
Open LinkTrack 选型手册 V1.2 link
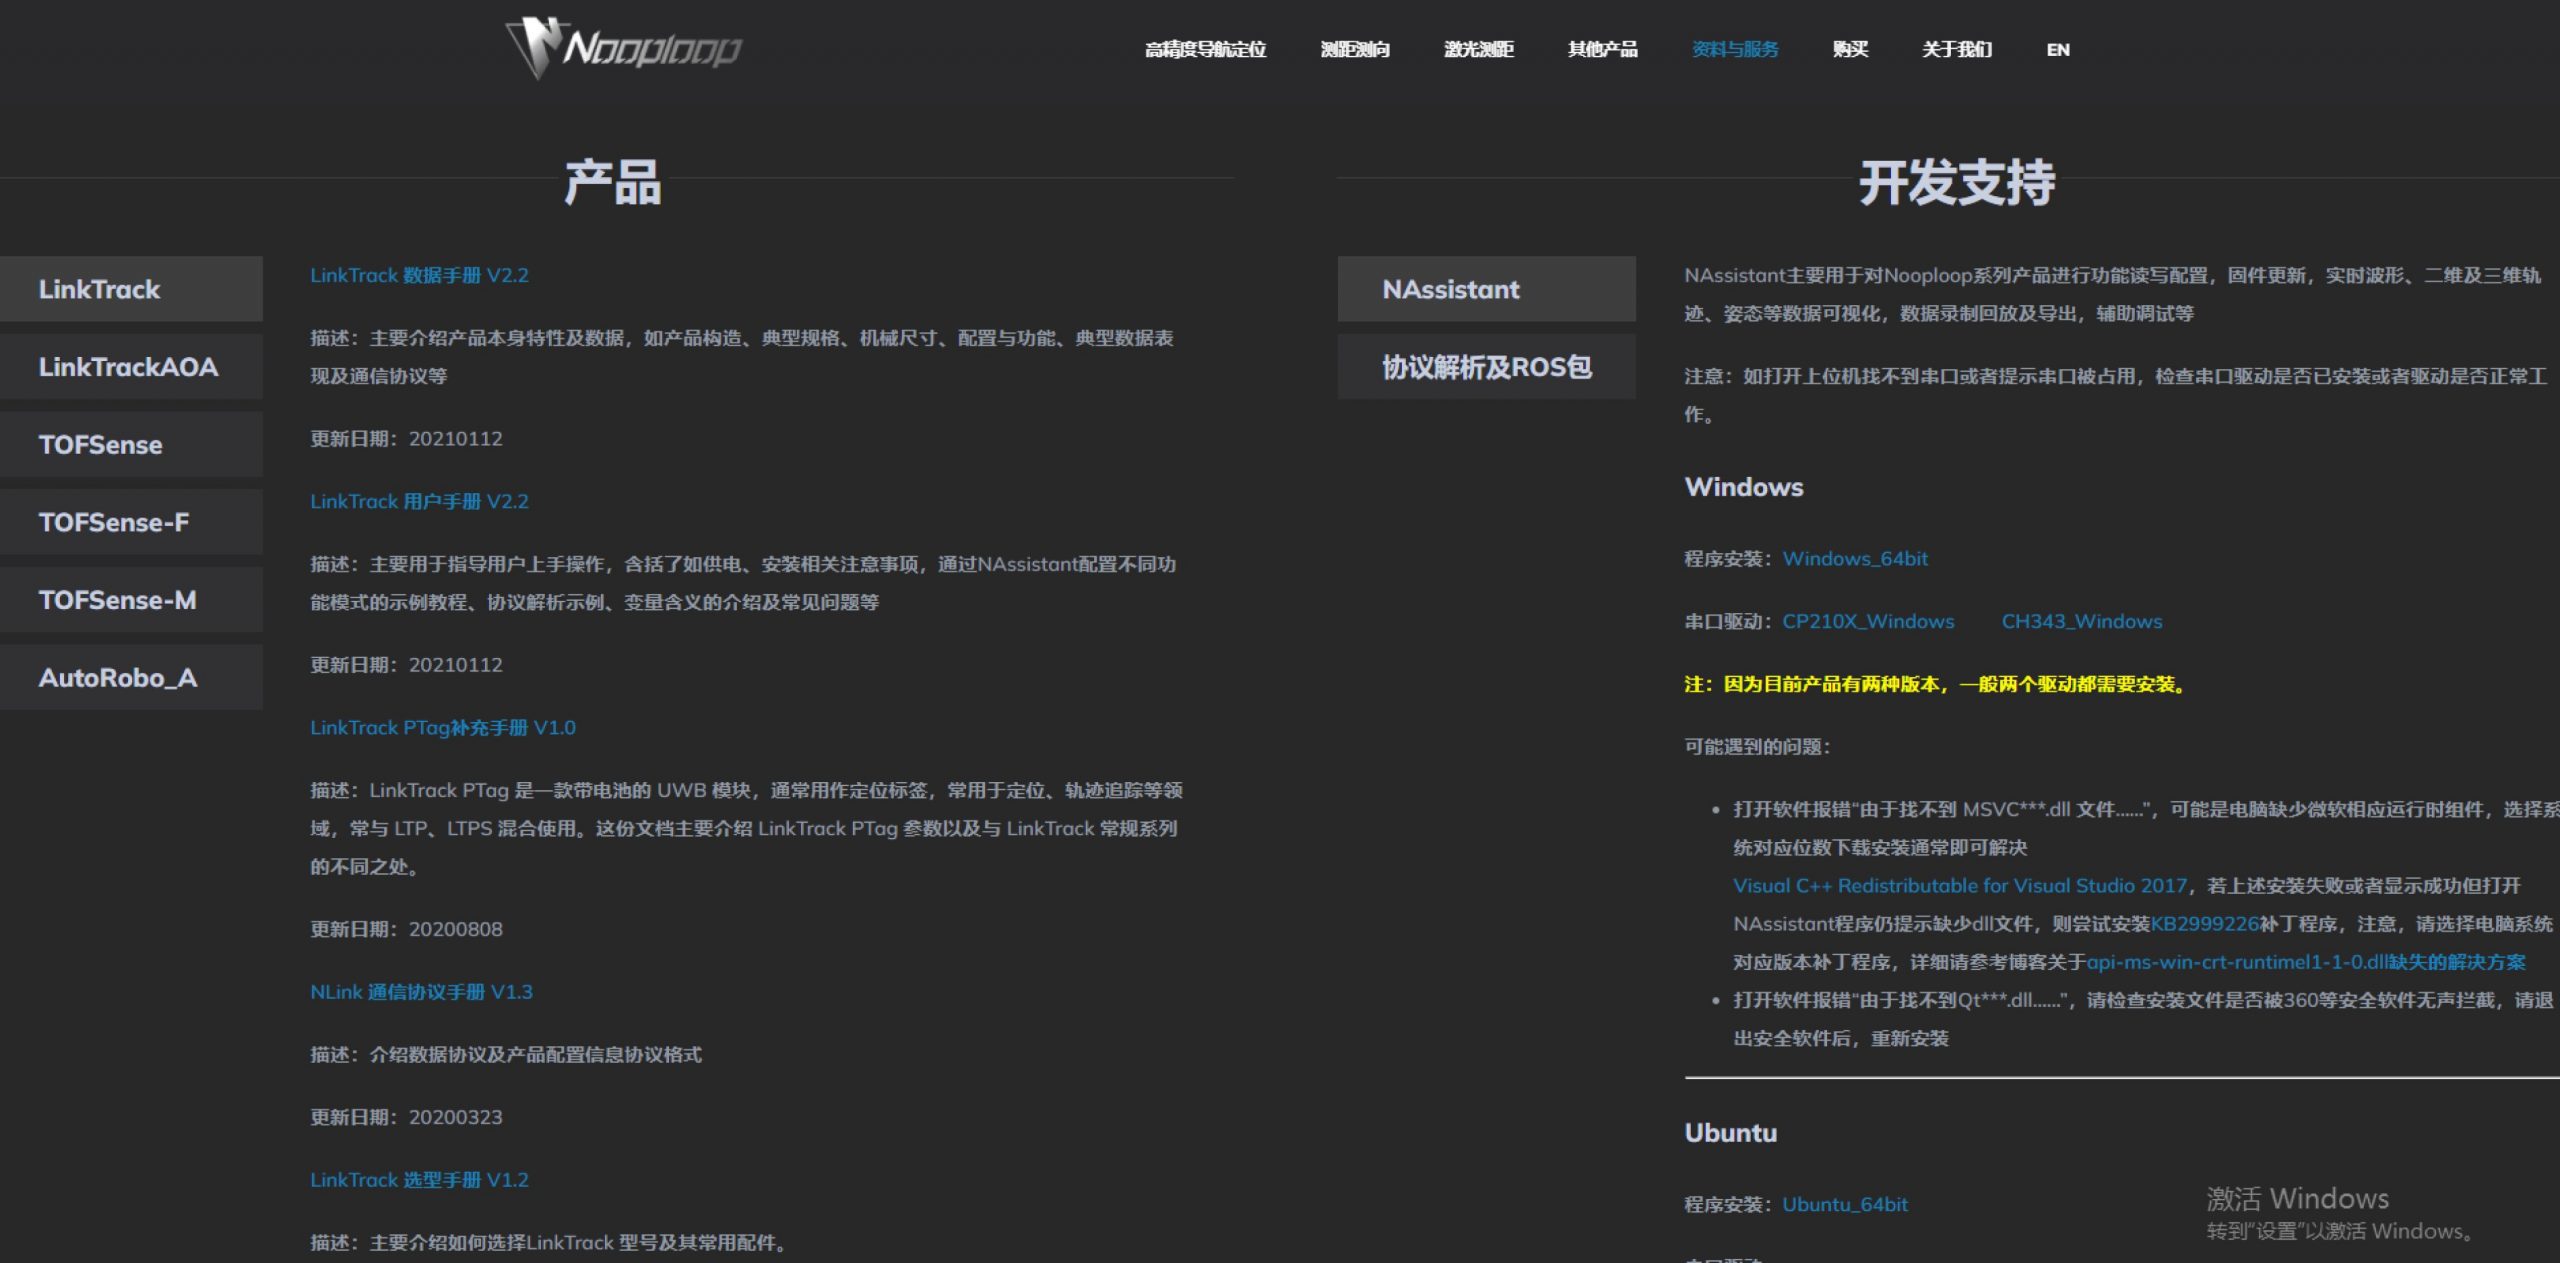click(x=419, y=1180)
